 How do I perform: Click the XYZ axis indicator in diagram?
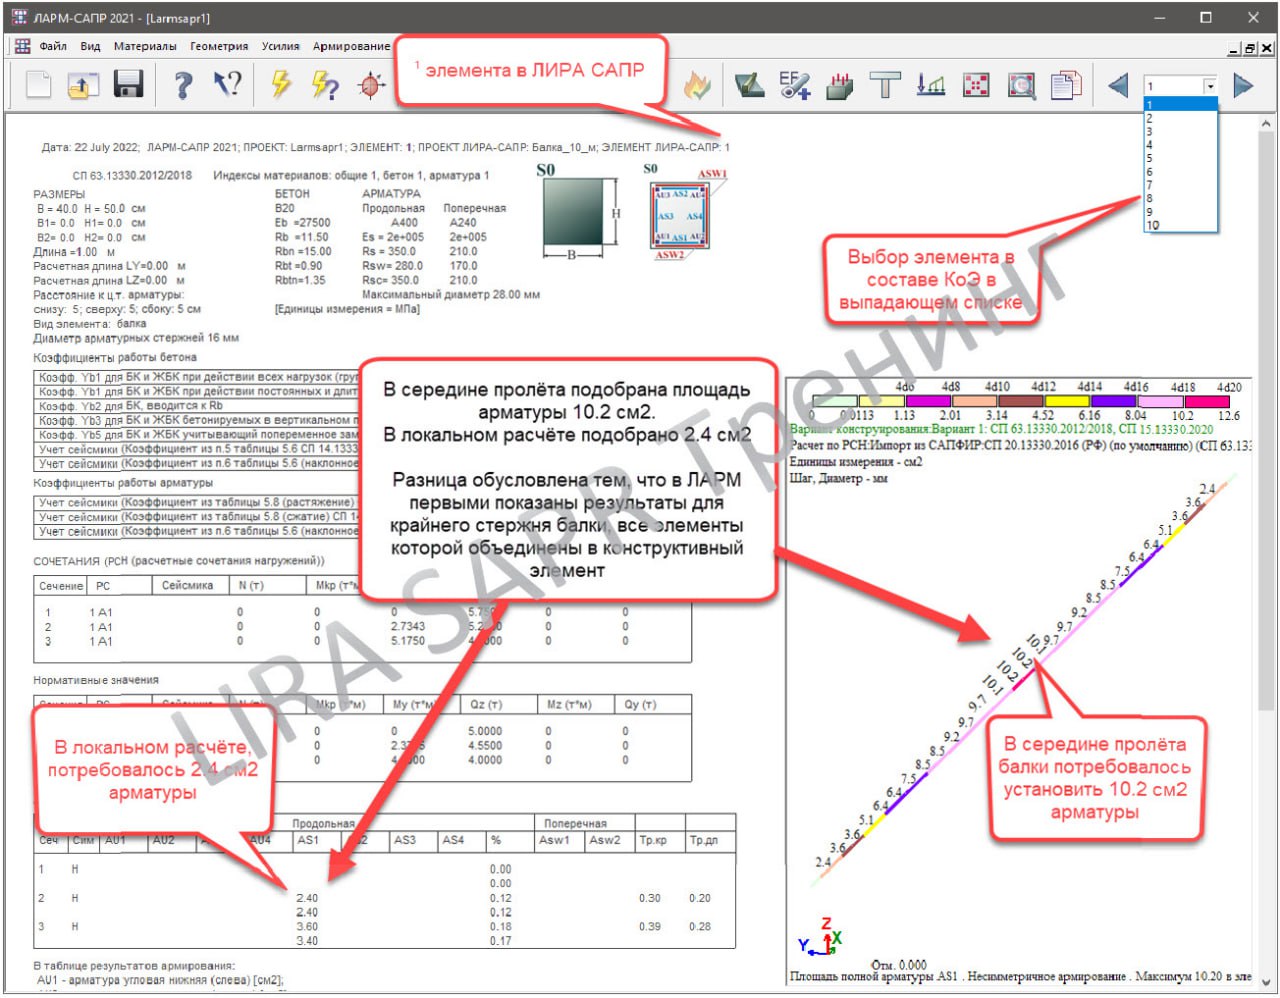821,937
